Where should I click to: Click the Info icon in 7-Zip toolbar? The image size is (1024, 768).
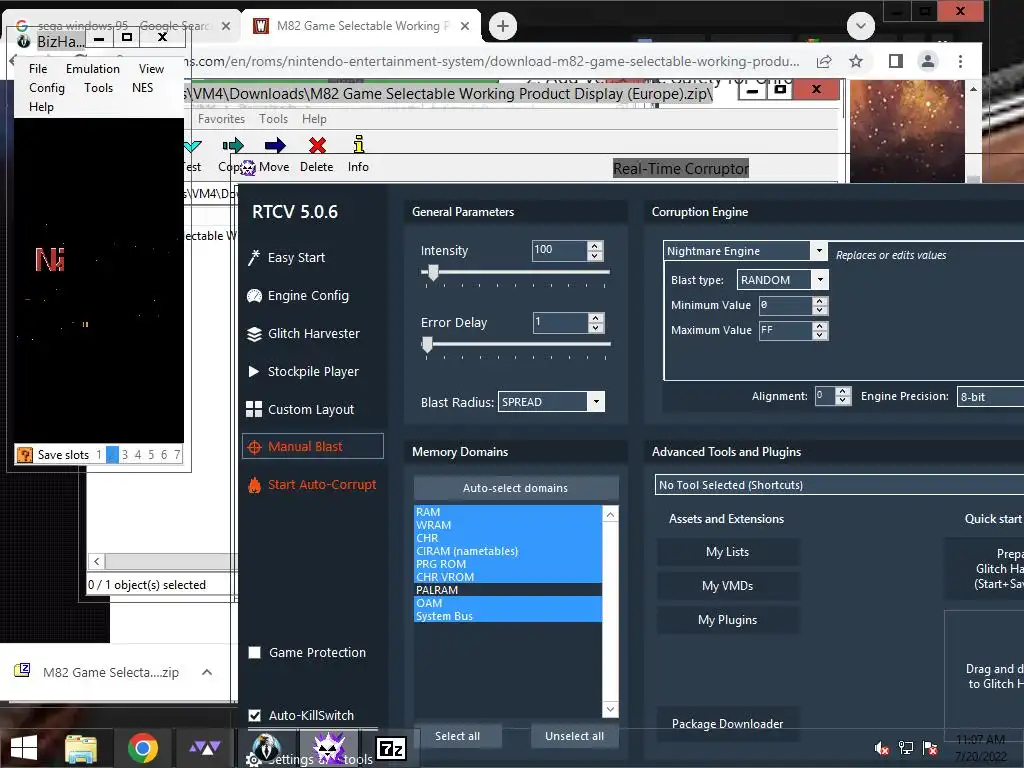359,144
